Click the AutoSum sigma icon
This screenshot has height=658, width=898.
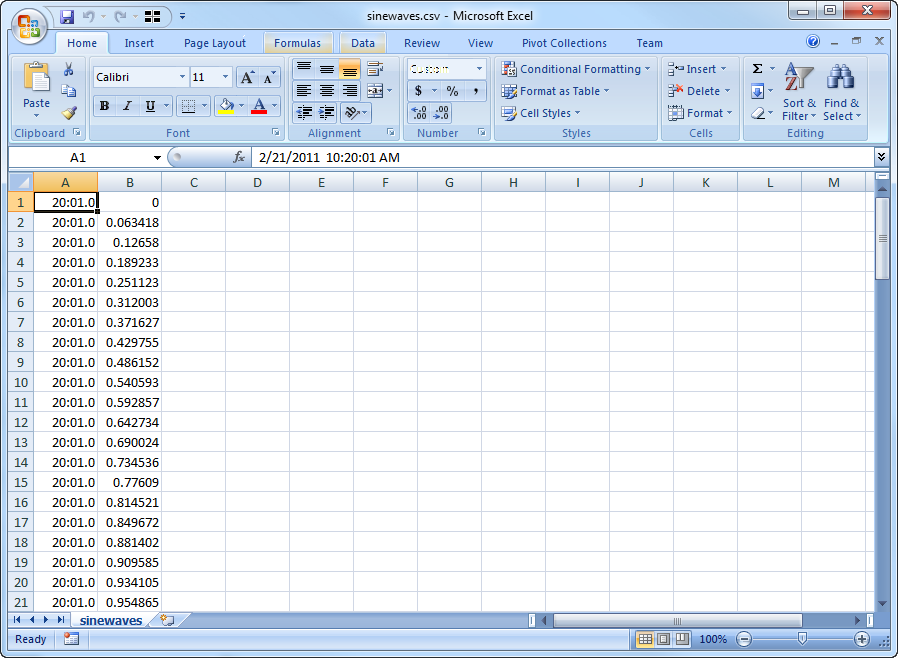pos(757,69)
